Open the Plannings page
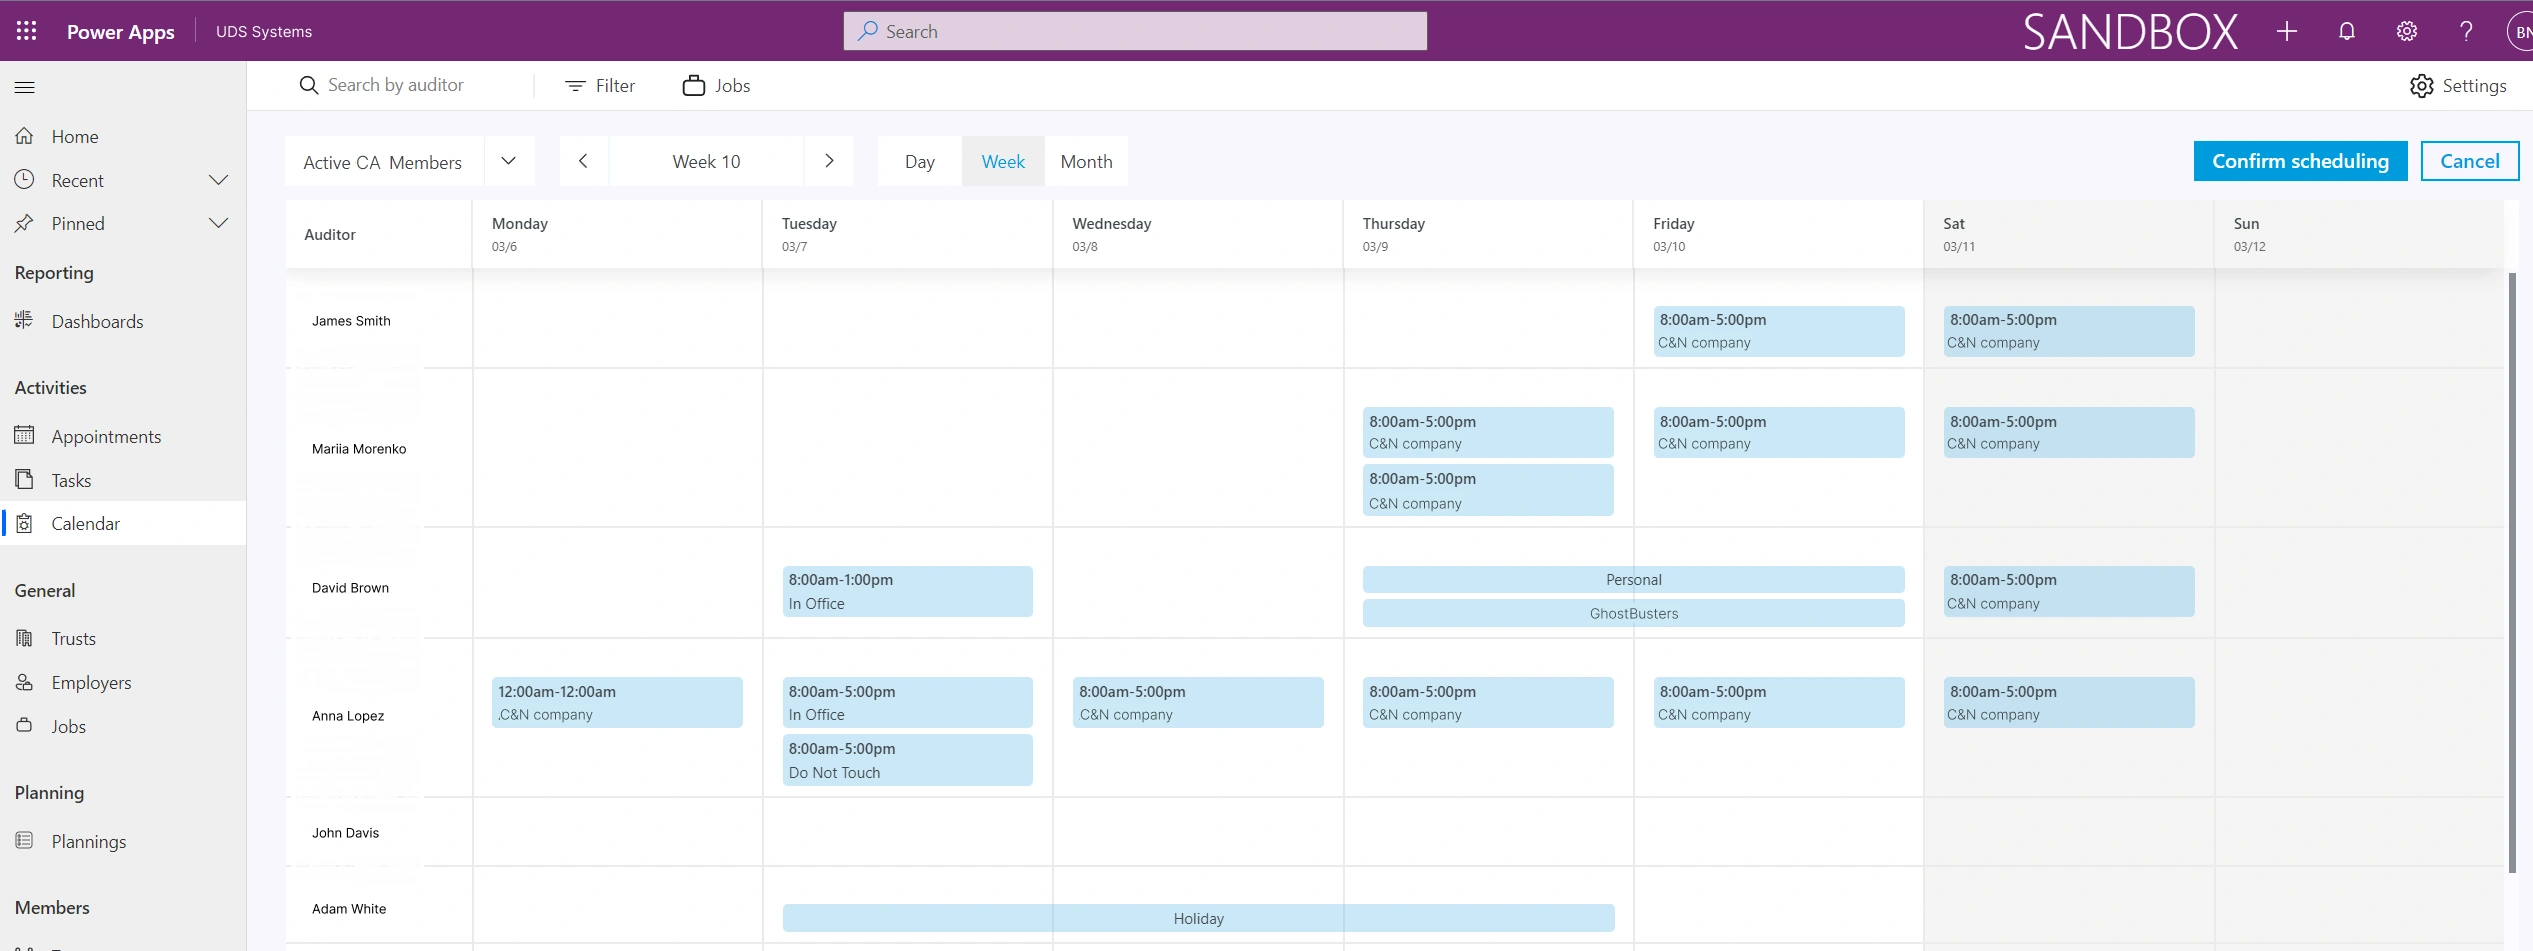2533x951 pixels. [88, 840]
